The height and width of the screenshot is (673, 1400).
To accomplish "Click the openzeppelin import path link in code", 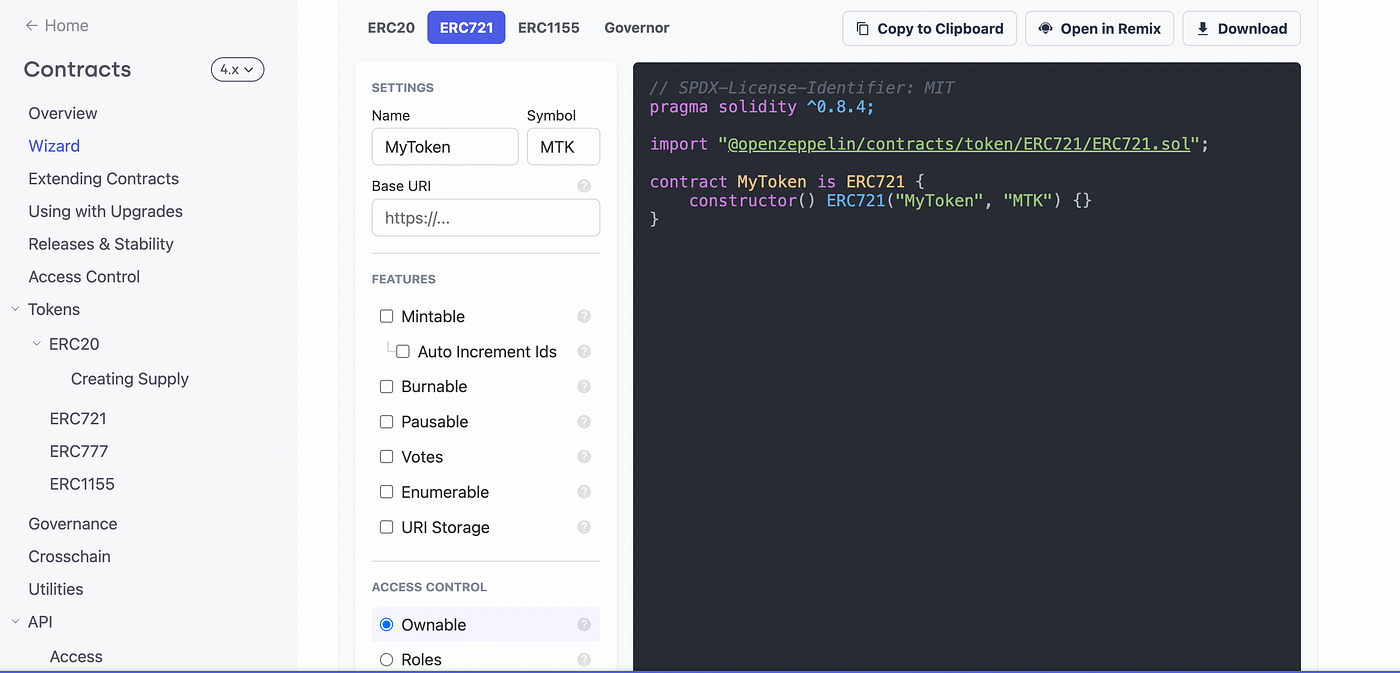I will (x=959, y=144).
